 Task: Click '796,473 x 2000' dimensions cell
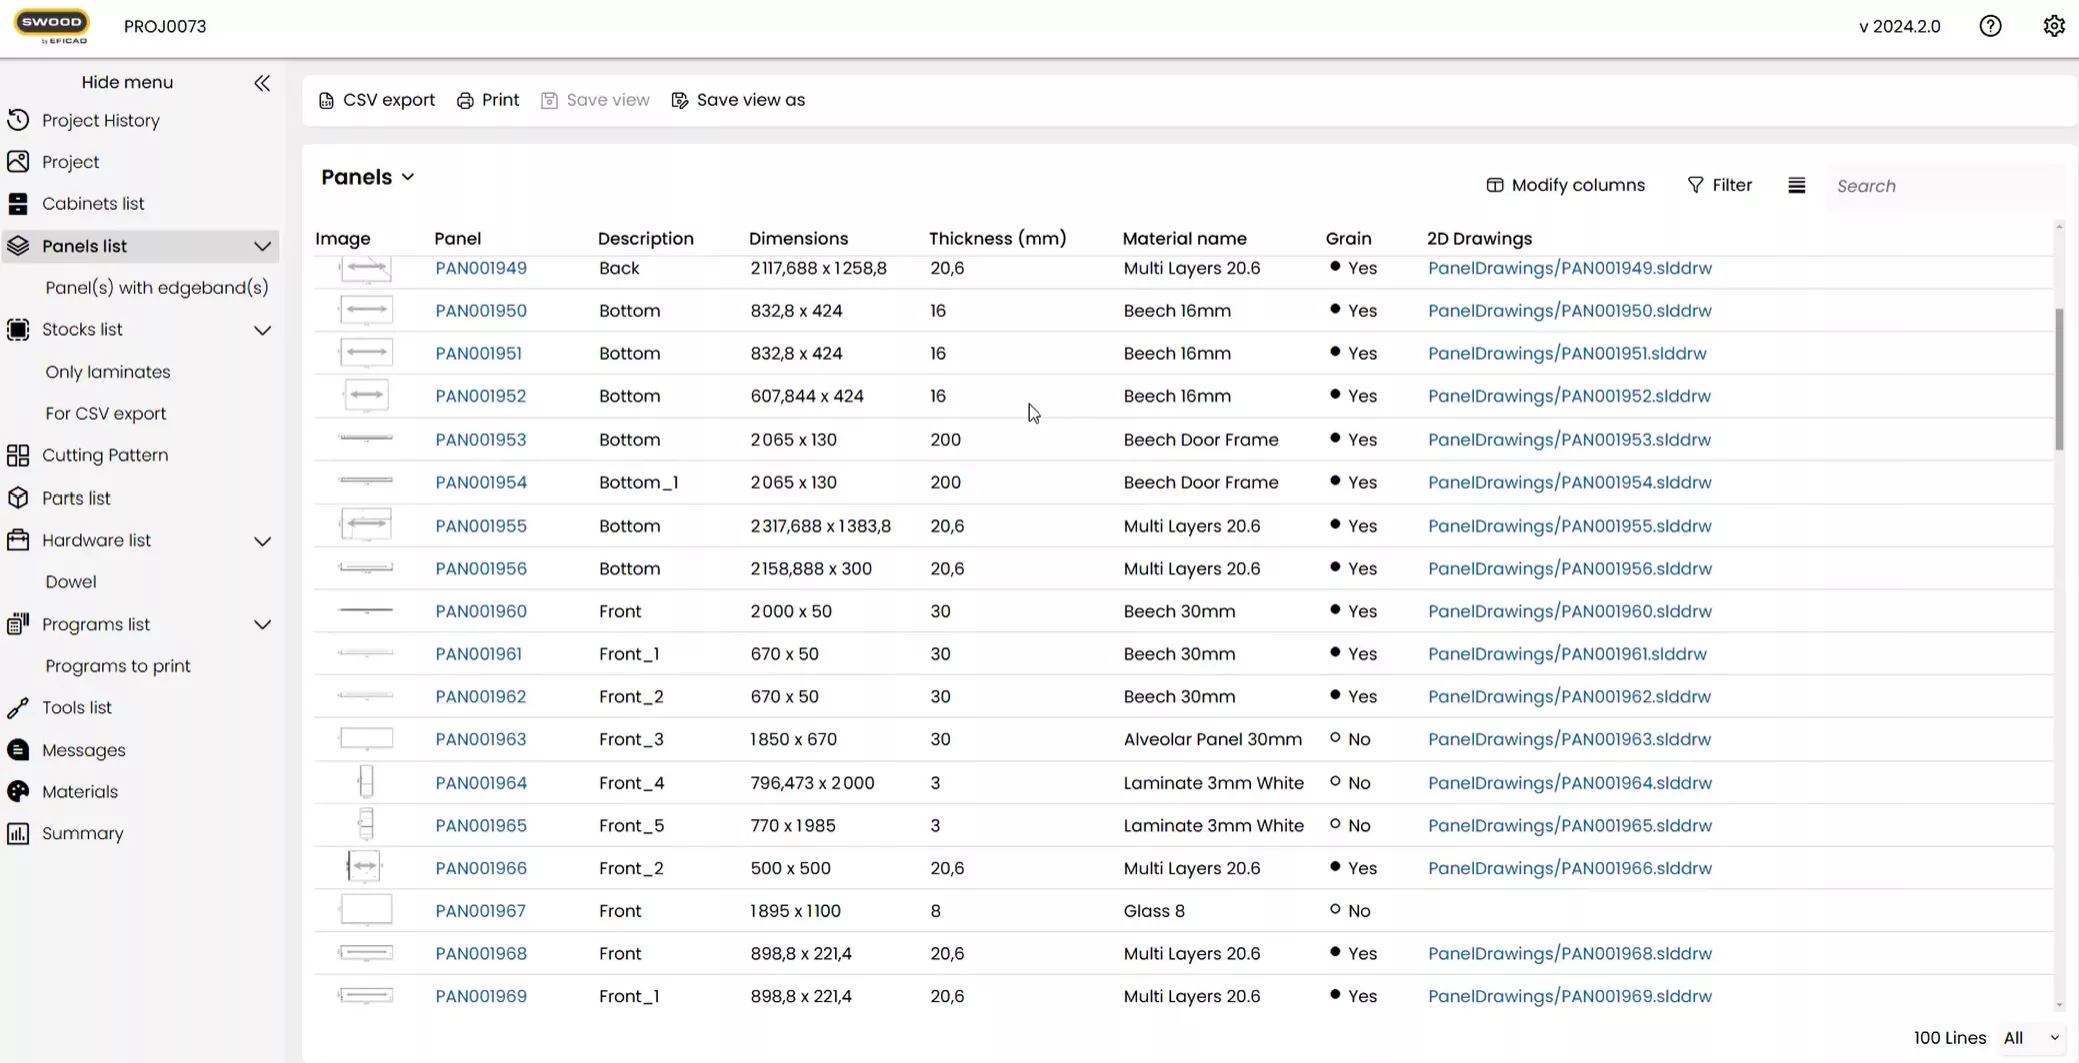[812, 783]
